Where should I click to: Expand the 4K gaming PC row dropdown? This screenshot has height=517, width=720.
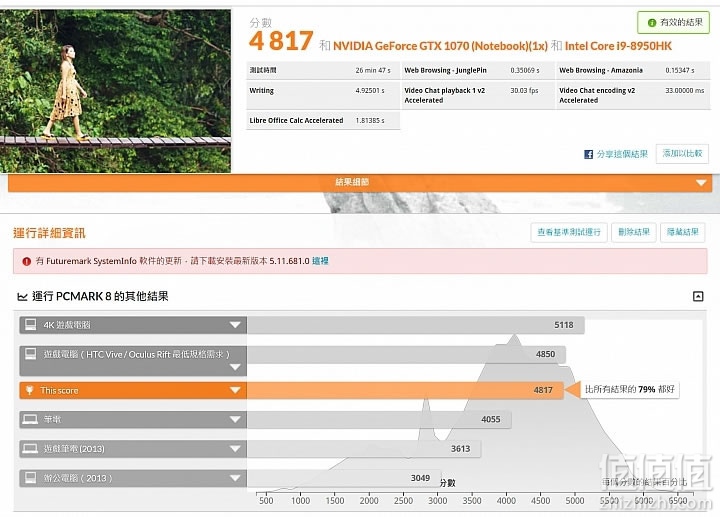coord(235,325)
